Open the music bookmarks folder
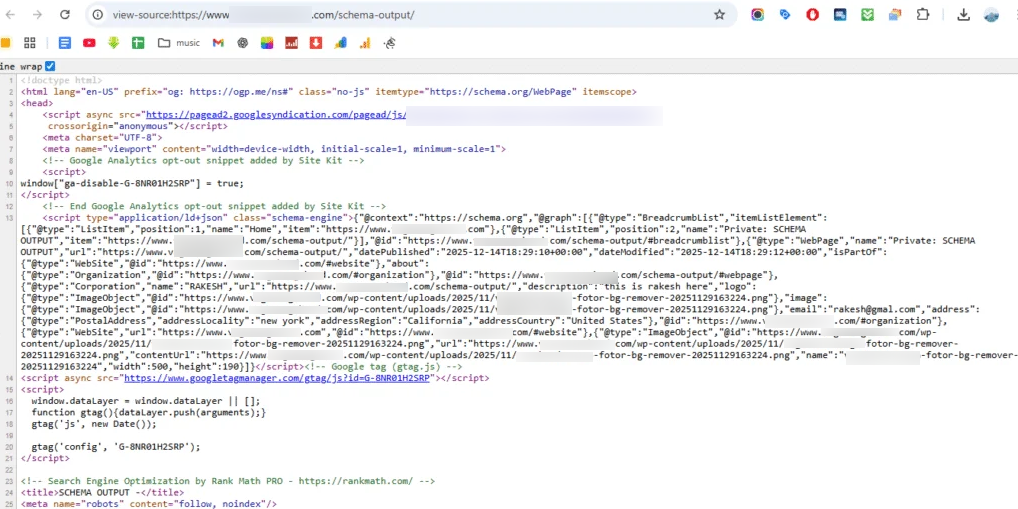The width and height of the screenshot is (1018, 509). (x=179, y=43)
